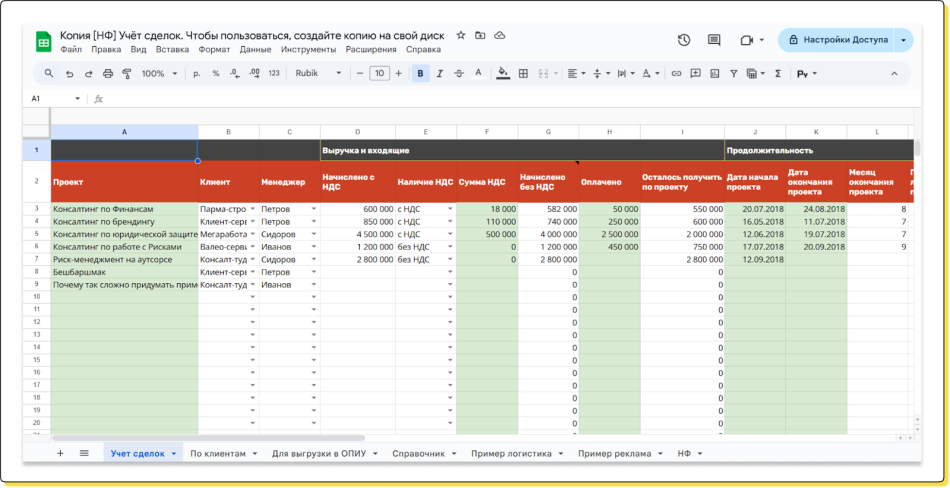
Task: Toggle bold formatting
Action: click(420, 73)
